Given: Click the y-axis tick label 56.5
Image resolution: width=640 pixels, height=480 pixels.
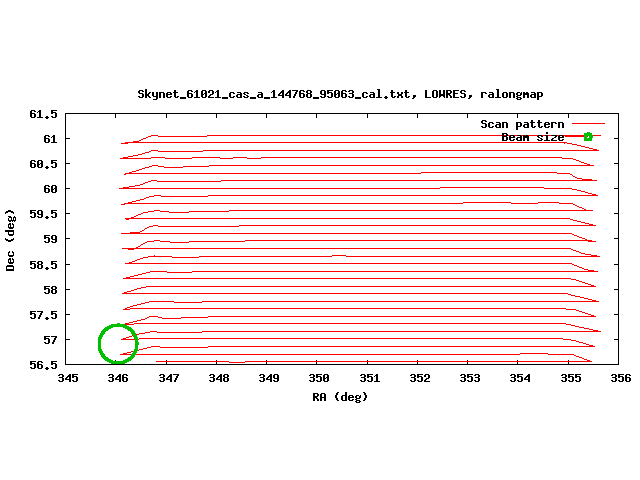Looking at the screenshot, I should (x=44, y=365).
